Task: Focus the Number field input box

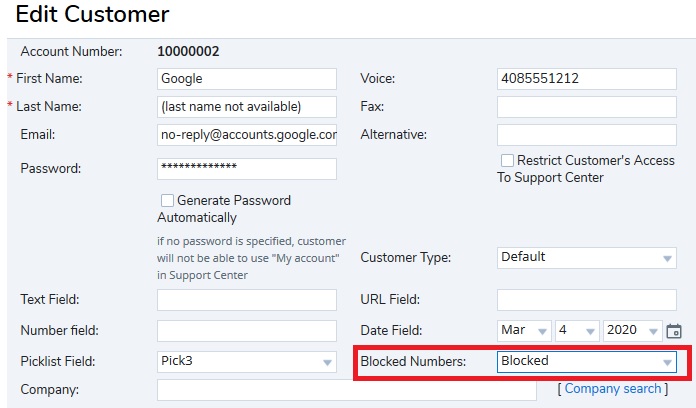Action: click(x=246, y=331)
